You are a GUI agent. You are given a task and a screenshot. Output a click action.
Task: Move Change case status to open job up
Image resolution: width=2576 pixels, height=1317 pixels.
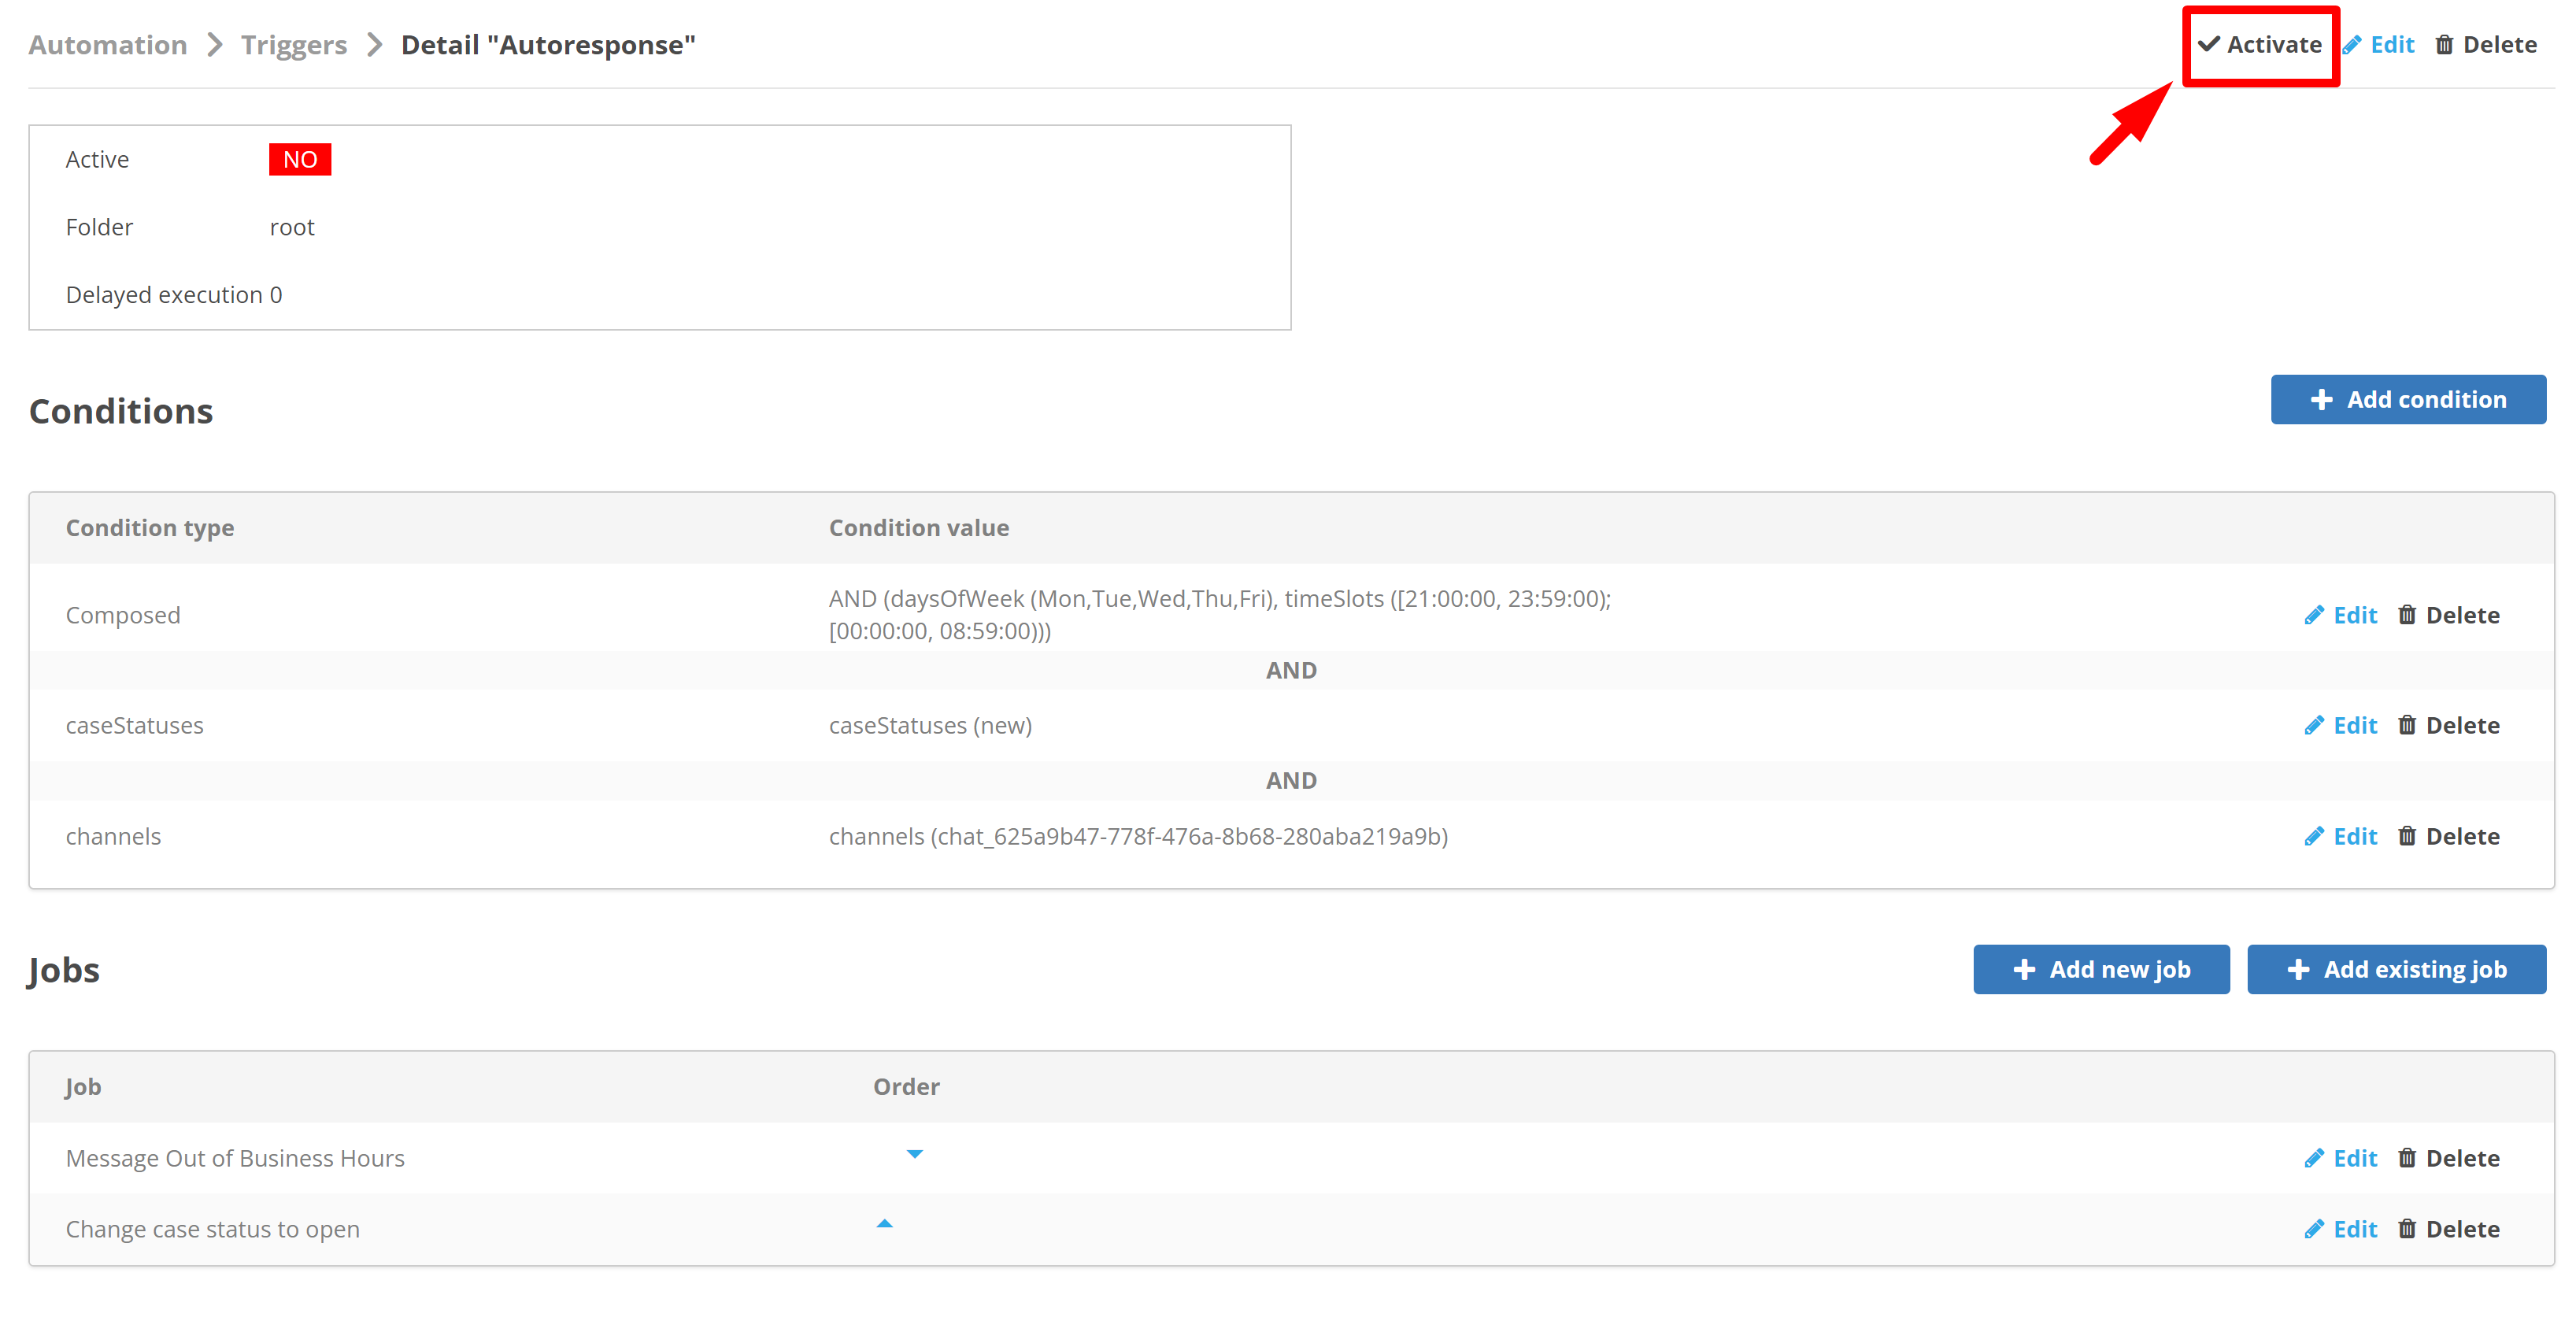pos(884,1224)
